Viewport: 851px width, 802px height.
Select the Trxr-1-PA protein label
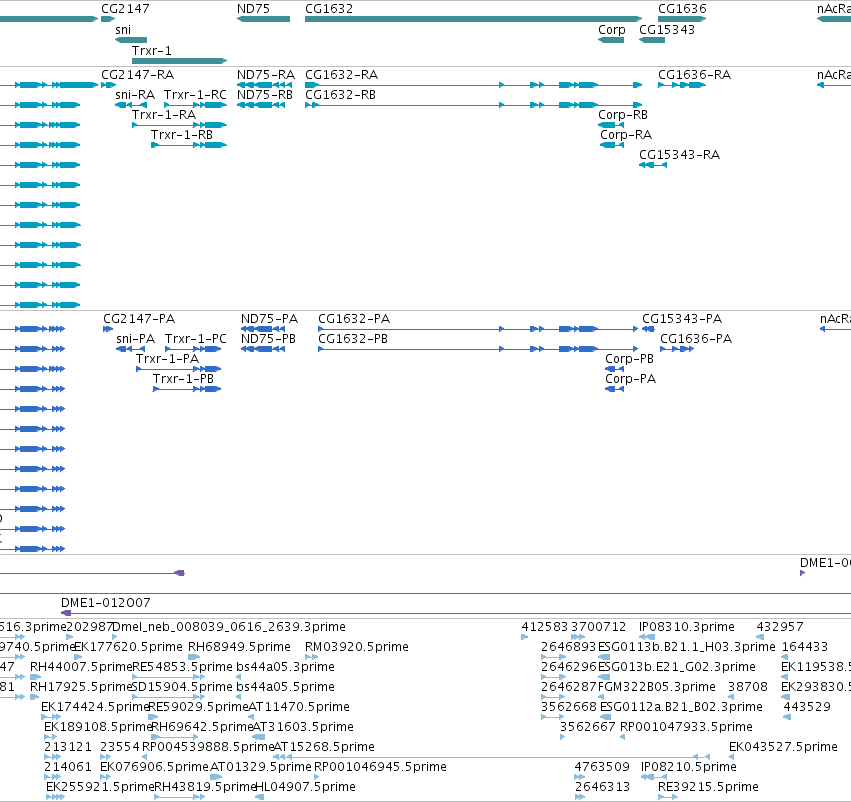point(167,359)
